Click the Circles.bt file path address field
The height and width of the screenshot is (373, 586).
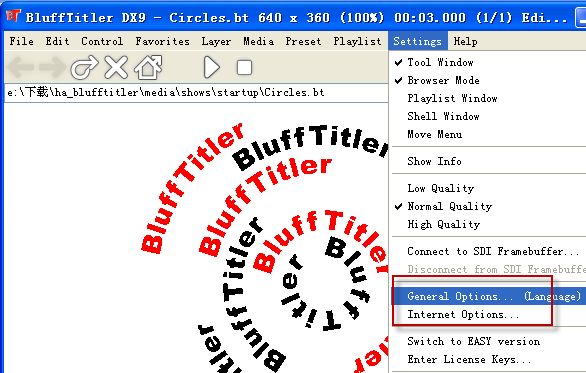coord(196,93)
